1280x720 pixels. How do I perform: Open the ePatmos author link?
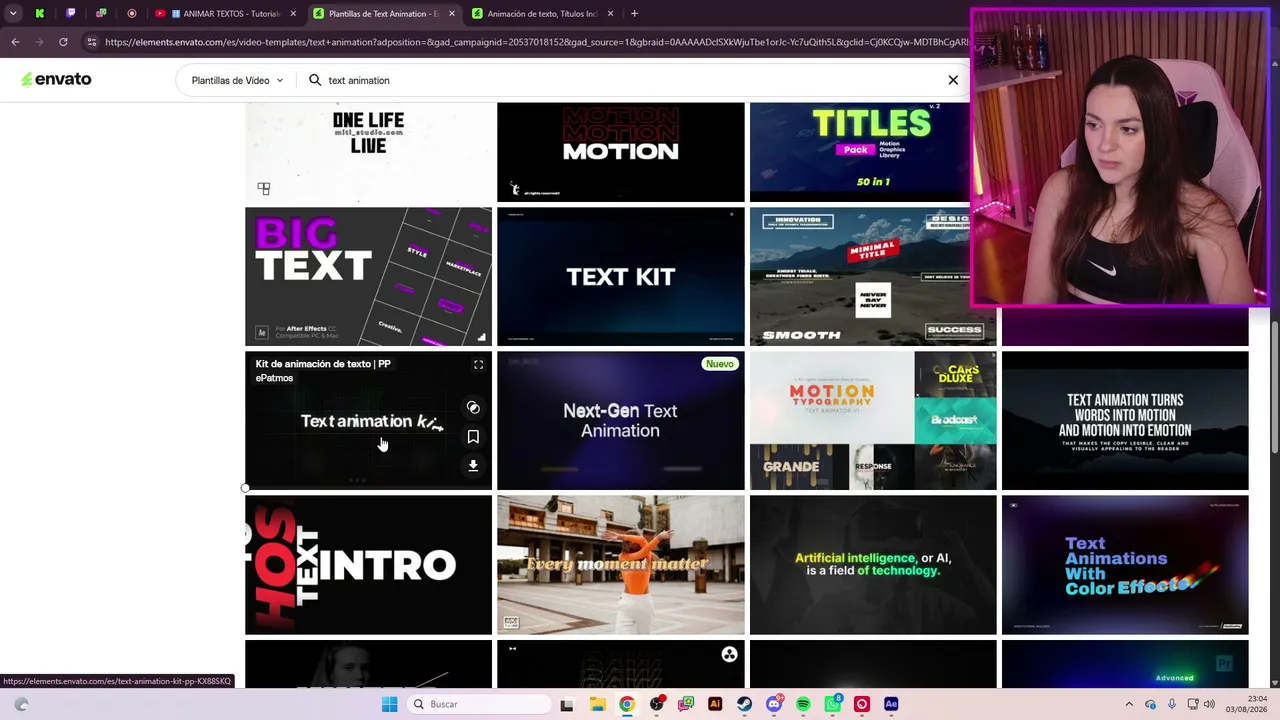click(274, 378)
